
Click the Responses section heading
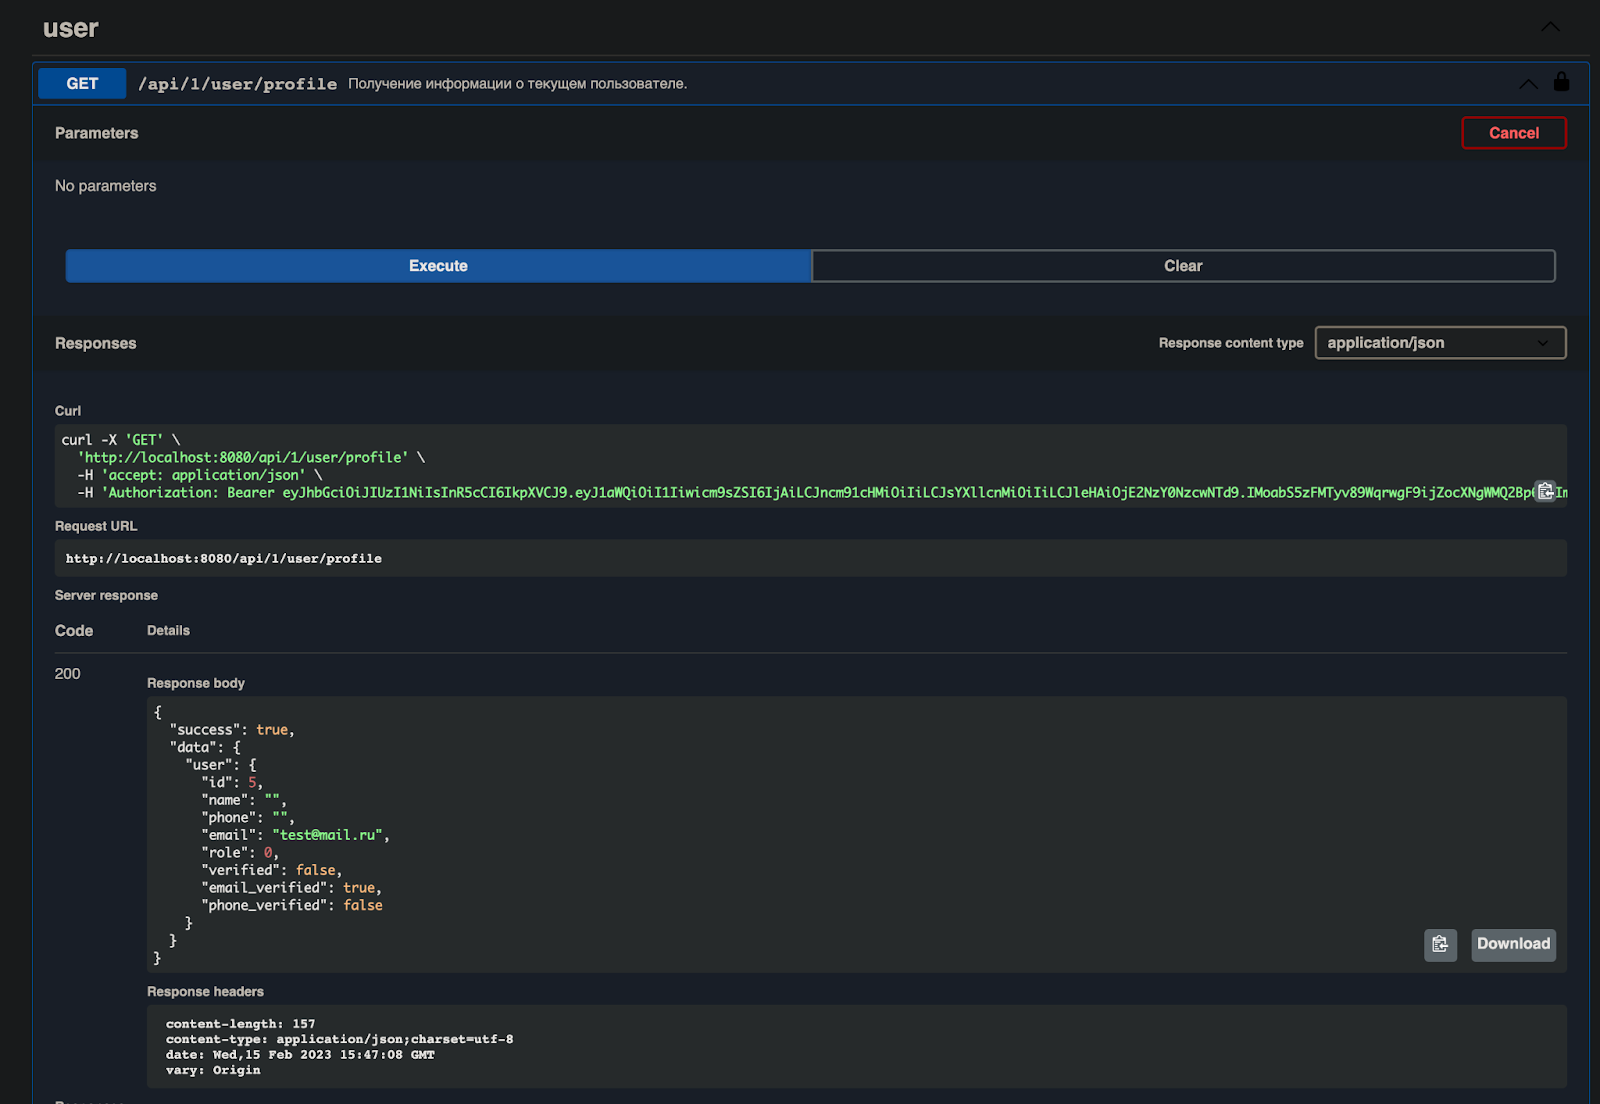click(96, 343)
